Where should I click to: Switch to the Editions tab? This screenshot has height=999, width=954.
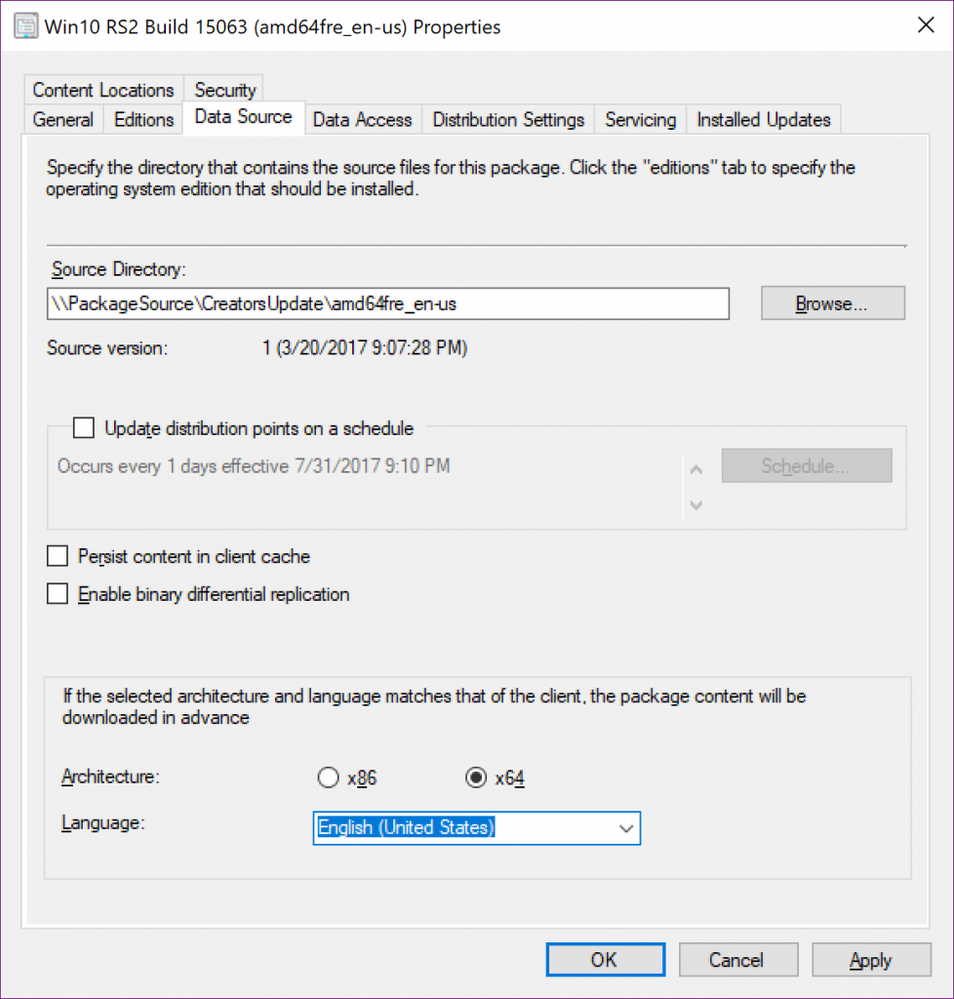[143, 120]
